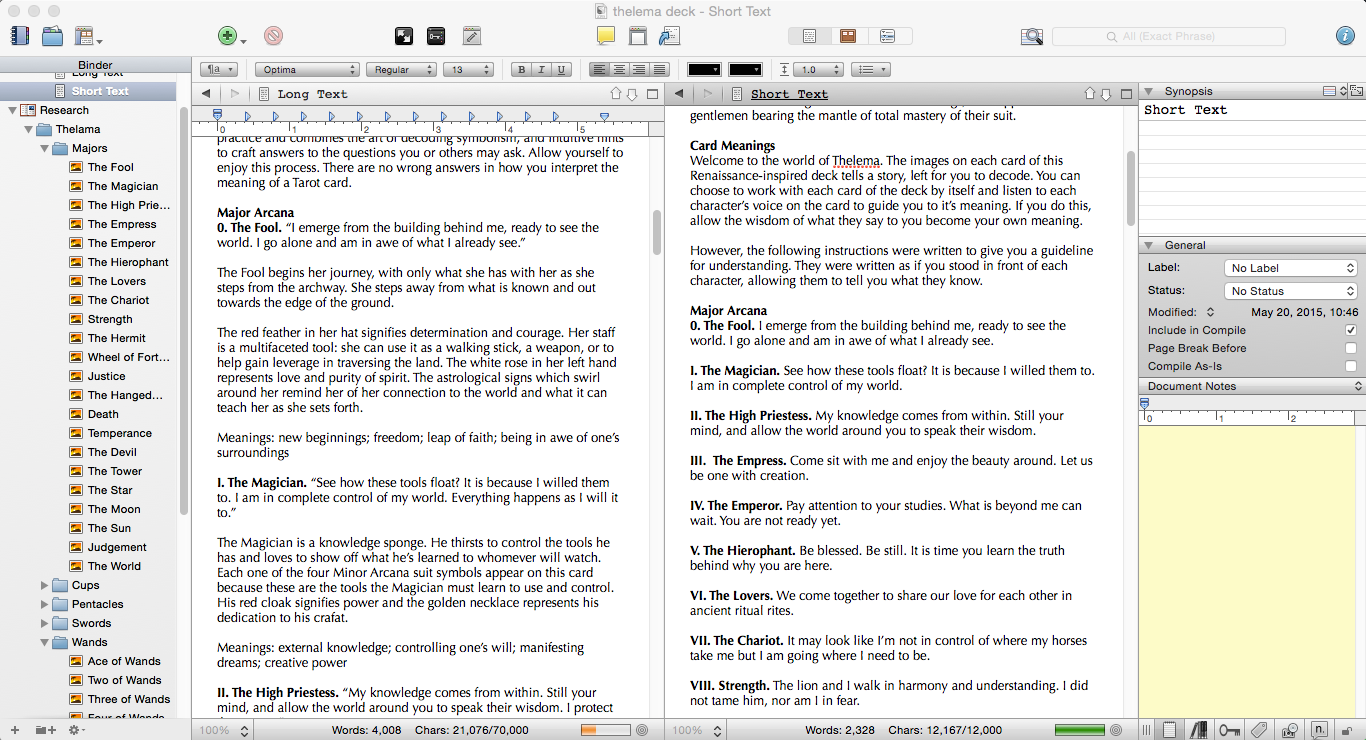Toggle split for the Long Text editor
The width and height of the screenshot is (1366, 740).
652,94
